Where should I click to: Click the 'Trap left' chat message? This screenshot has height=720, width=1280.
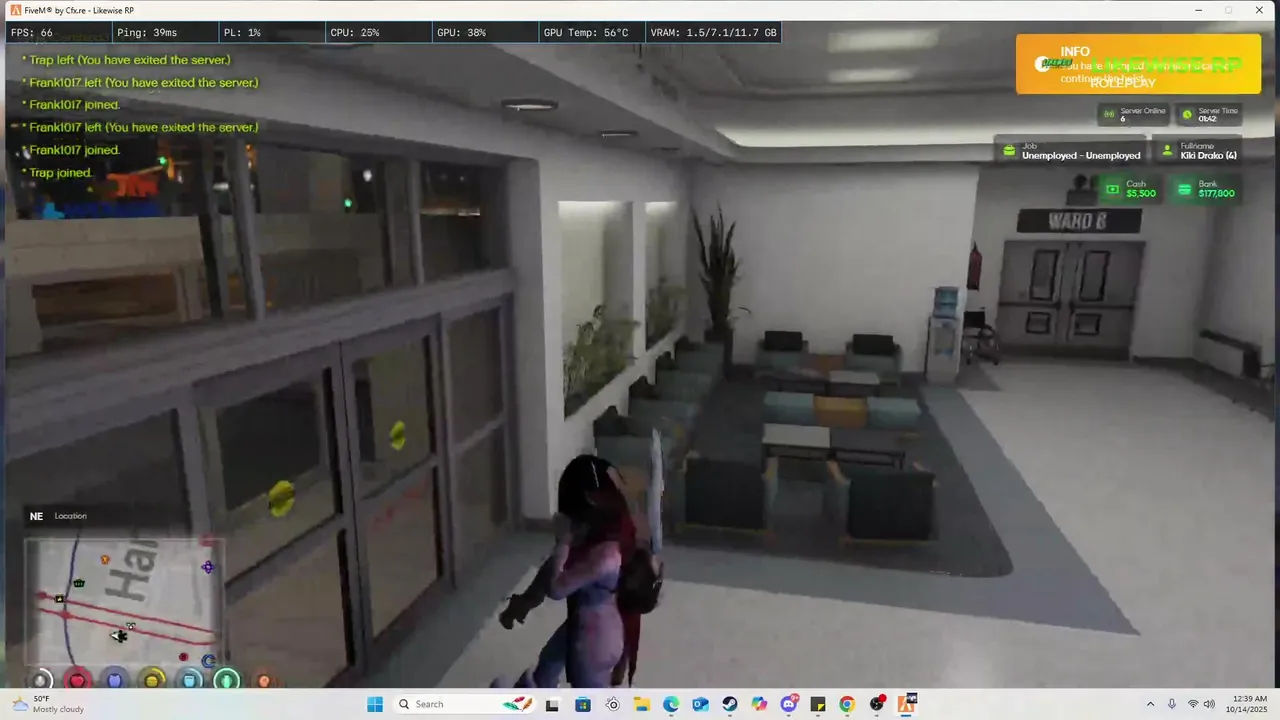tap(129, 60)
